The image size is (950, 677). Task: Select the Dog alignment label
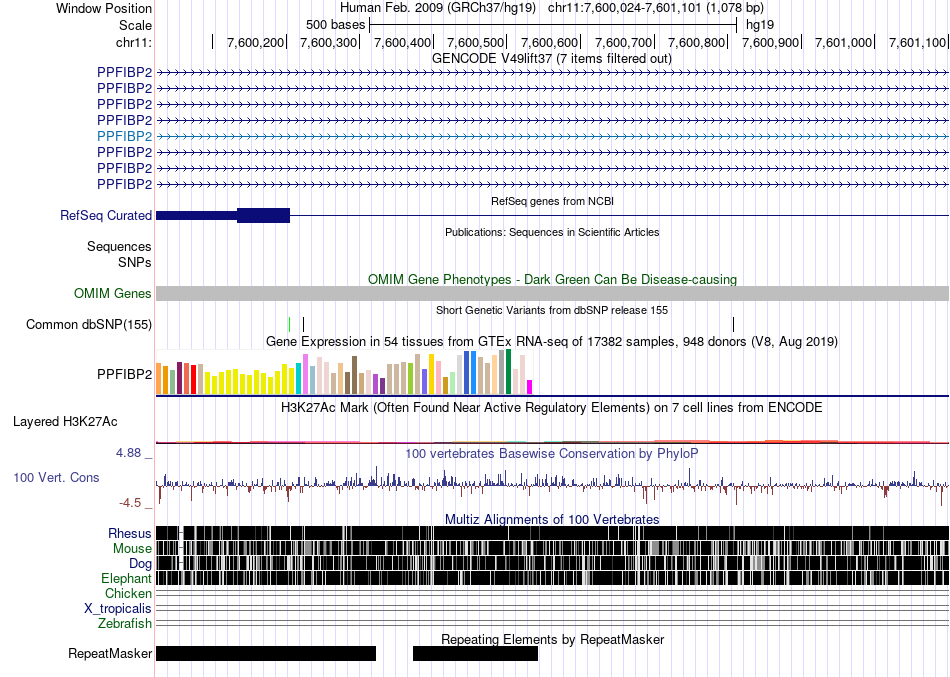[140, 564]
